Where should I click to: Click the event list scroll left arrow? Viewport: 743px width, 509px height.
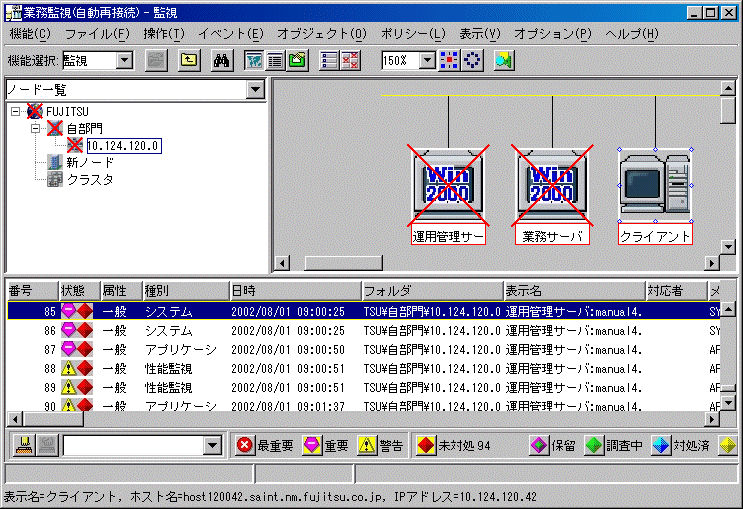point(15,419)
